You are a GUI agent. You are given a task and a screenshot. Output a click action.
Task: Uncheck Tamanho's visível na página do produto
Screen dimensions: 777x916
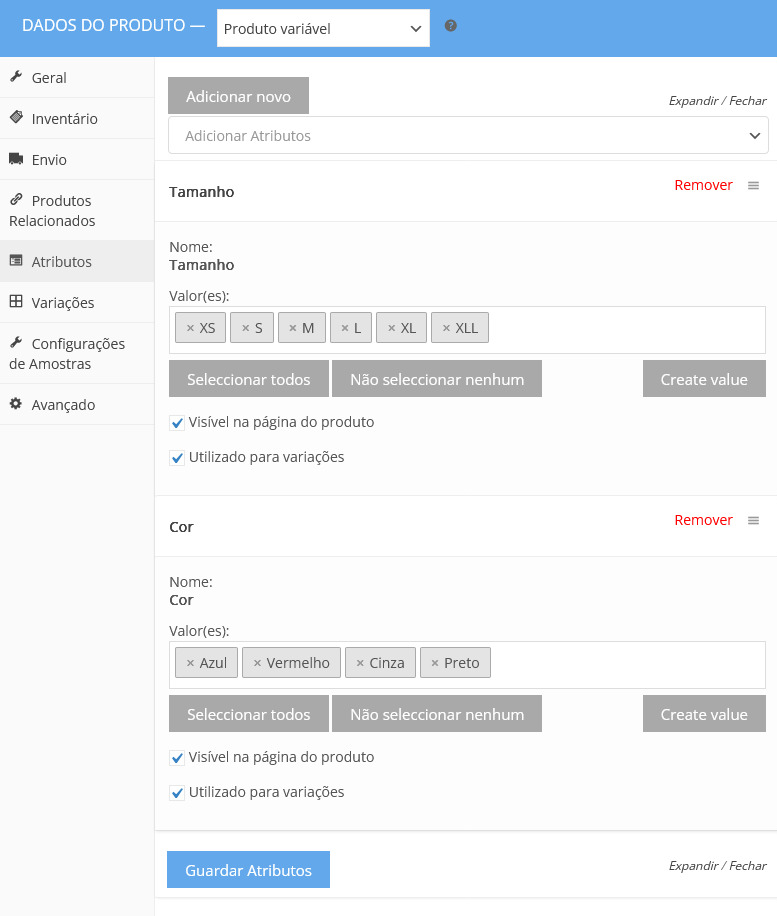pos(177,423)
